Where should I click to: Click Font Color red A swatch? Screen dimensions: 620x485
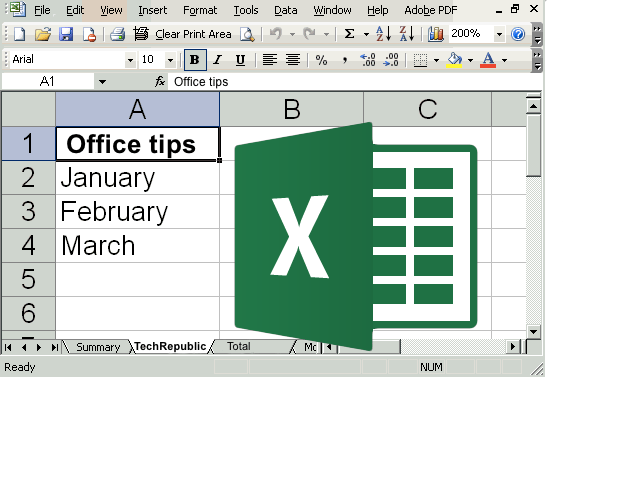point(488,60)
